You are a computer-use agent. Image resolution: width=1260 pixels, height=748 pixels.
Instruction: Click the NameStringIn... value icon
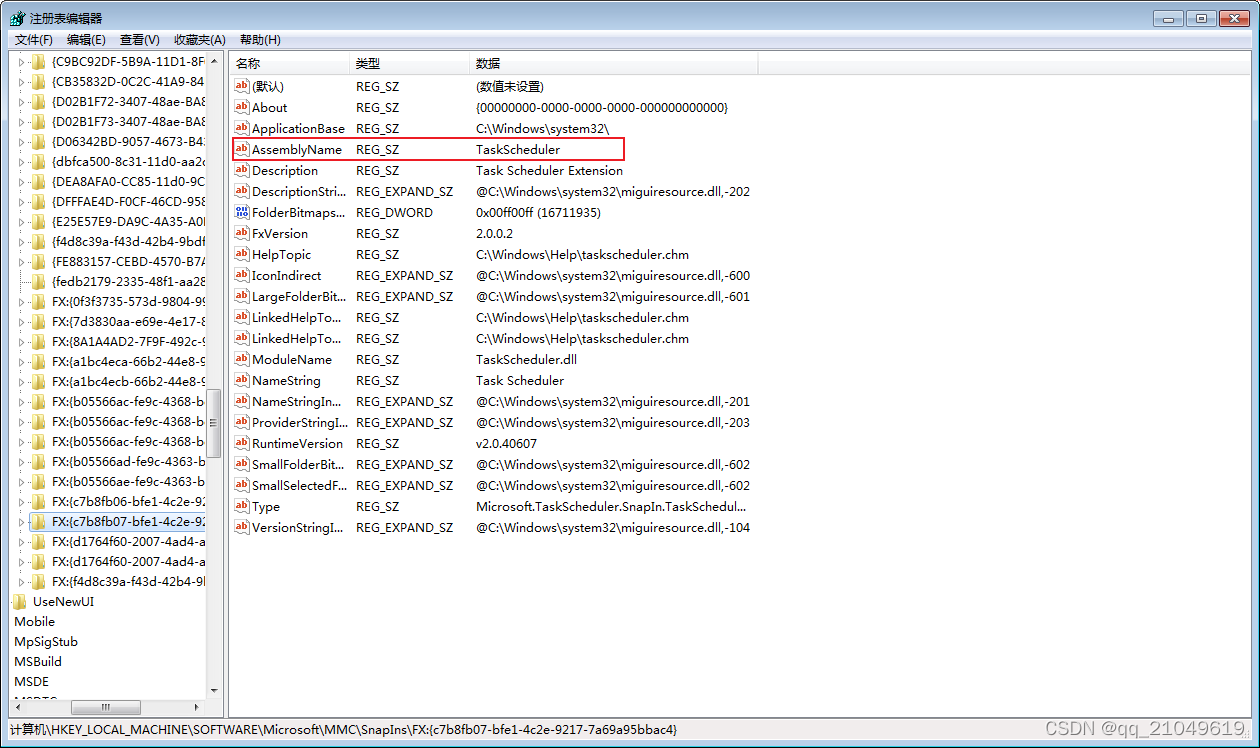click(241, 401)
